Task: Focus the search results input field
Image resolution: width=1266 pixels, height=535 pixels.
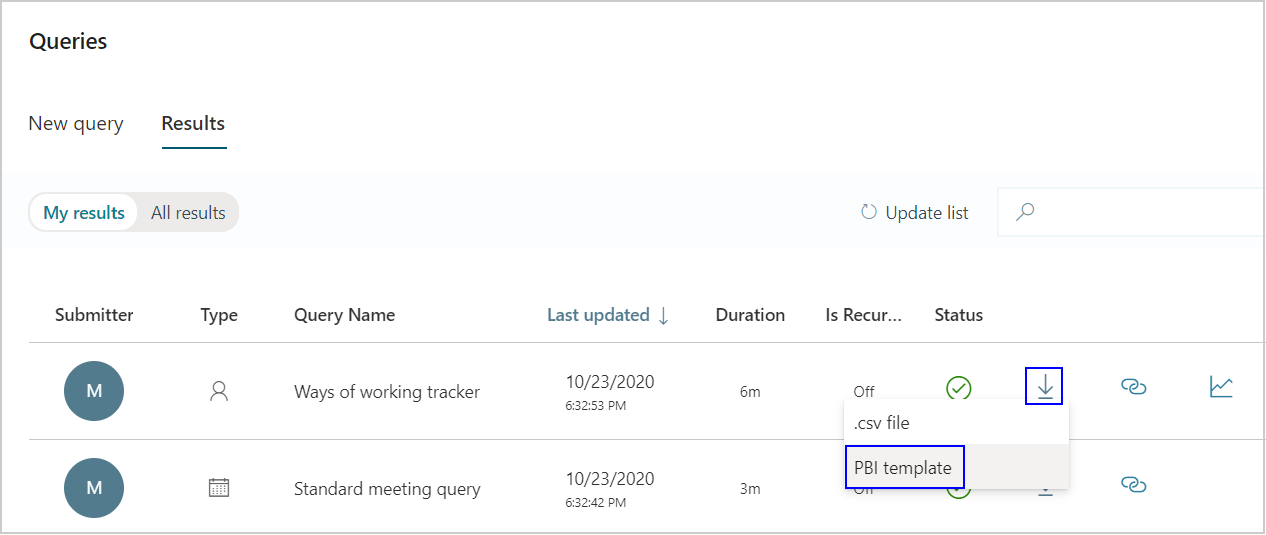Action: pos(1132,212)
